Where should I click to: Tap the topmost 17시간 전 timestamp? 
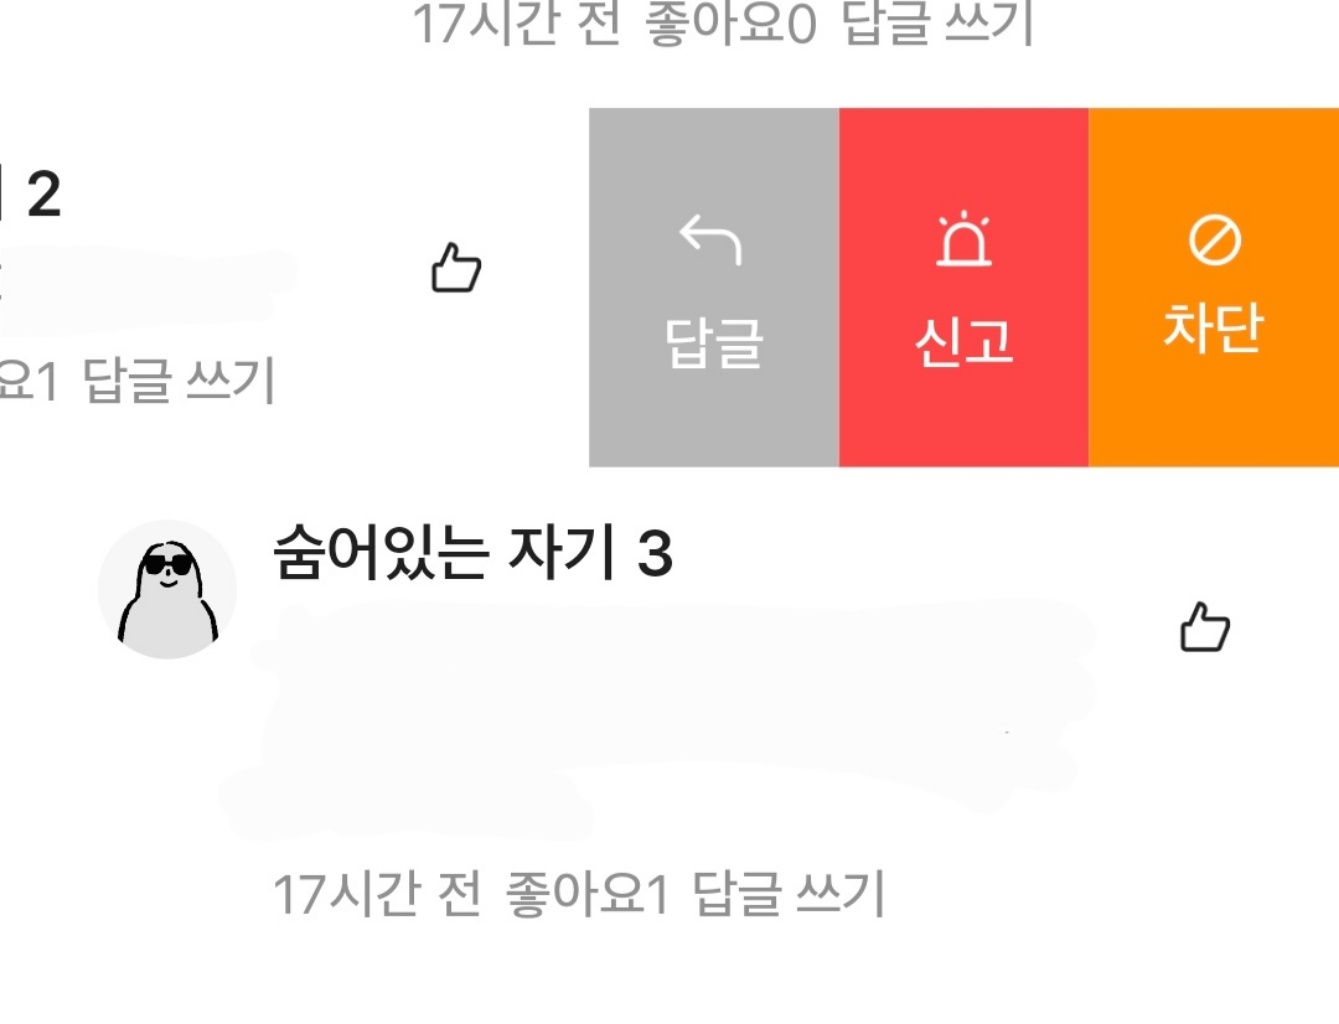pyautogui.click(x=517, y=23)
